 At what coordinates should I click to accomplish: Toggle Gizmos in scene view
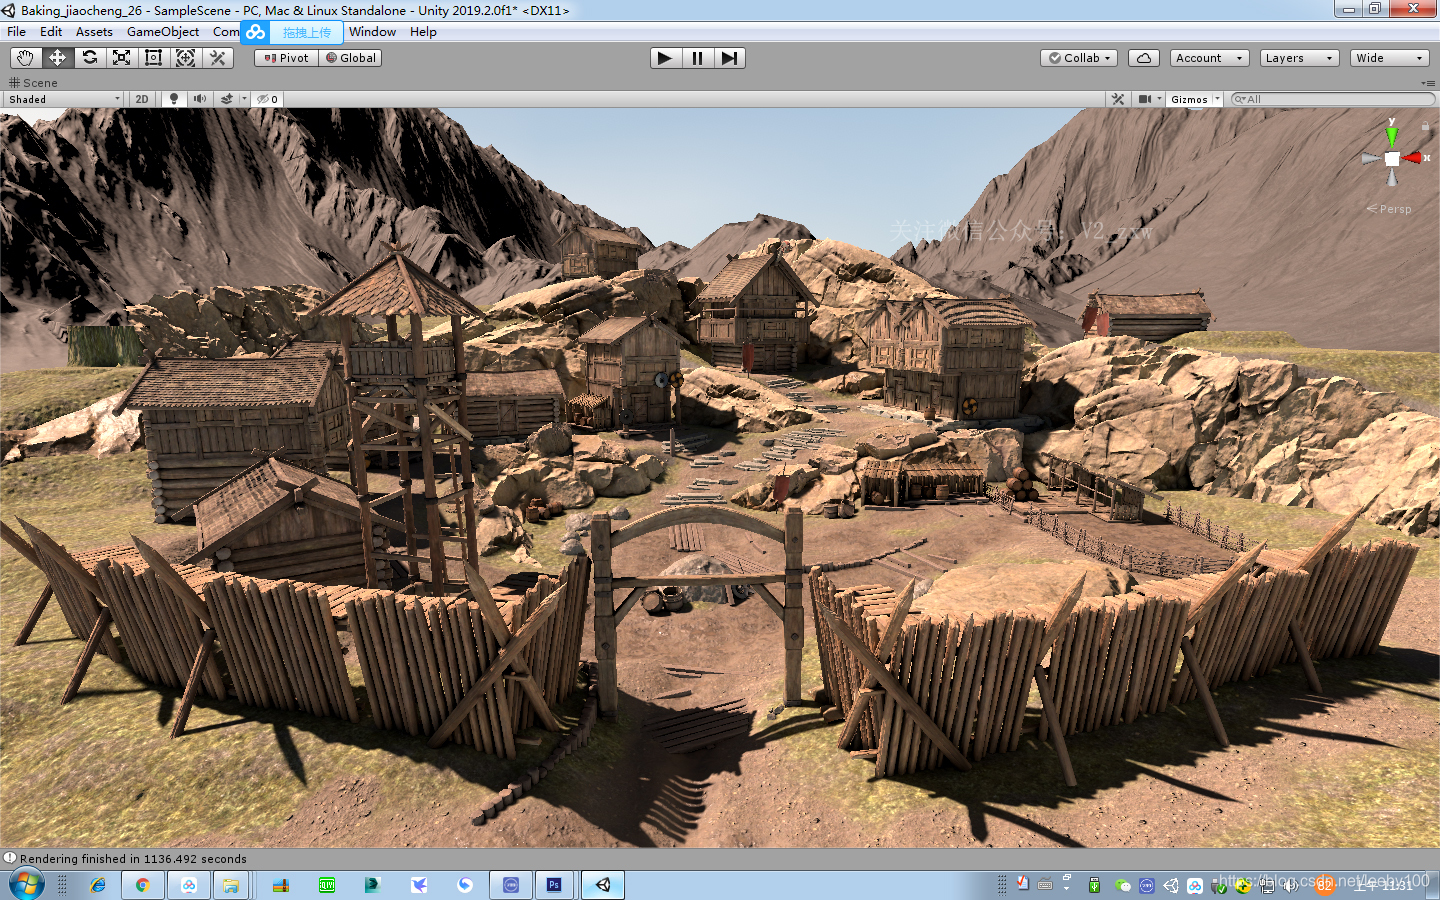1189,99
